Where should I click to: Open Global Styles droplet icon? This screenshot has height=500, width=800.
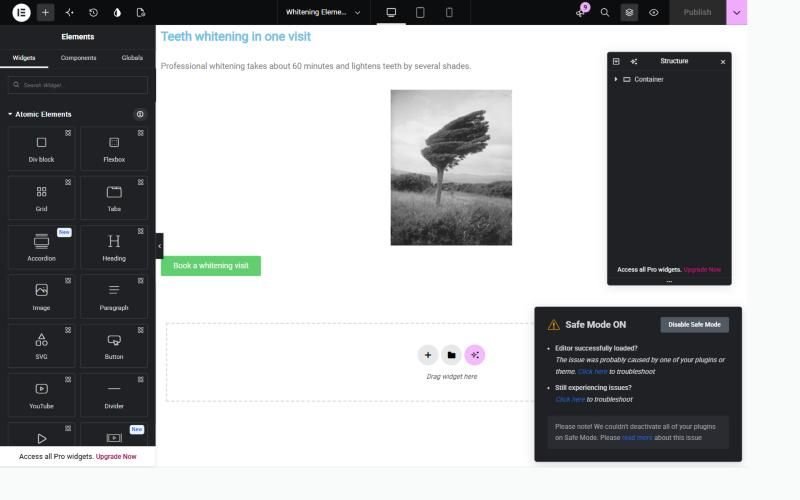(117, 12)
